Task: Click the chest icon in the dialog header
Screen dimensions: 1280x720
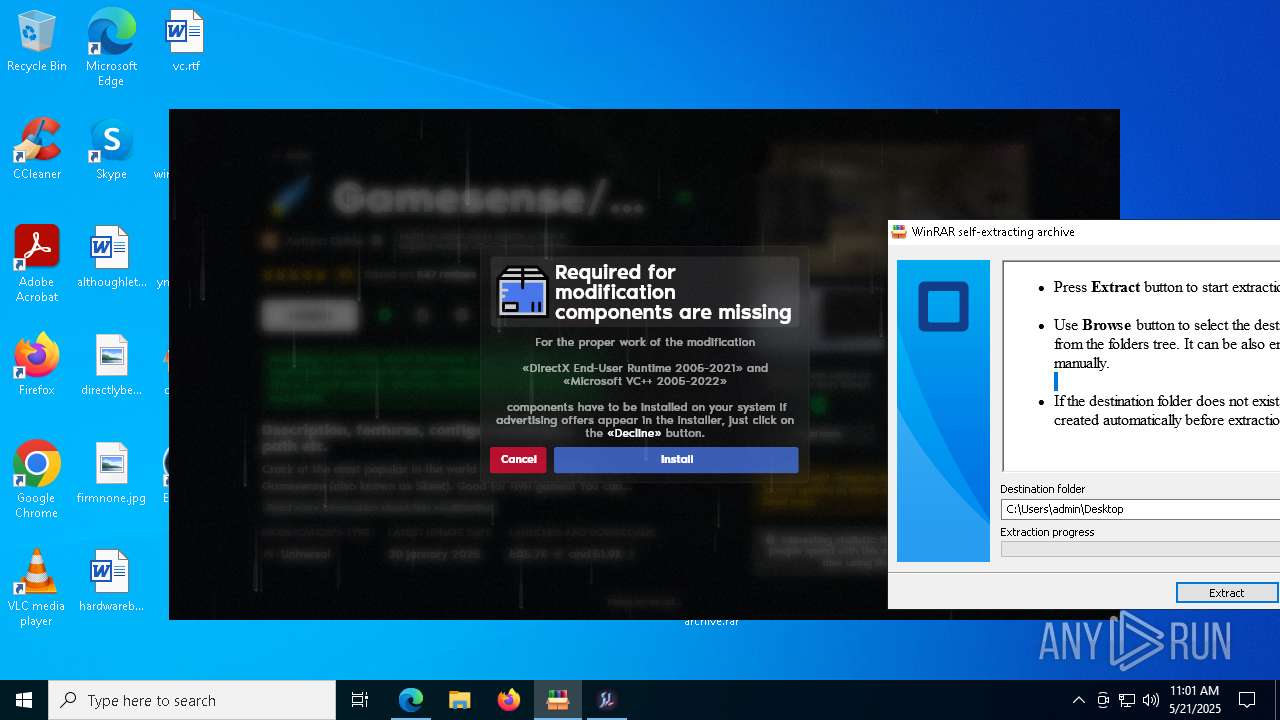Action: [522, 292]
